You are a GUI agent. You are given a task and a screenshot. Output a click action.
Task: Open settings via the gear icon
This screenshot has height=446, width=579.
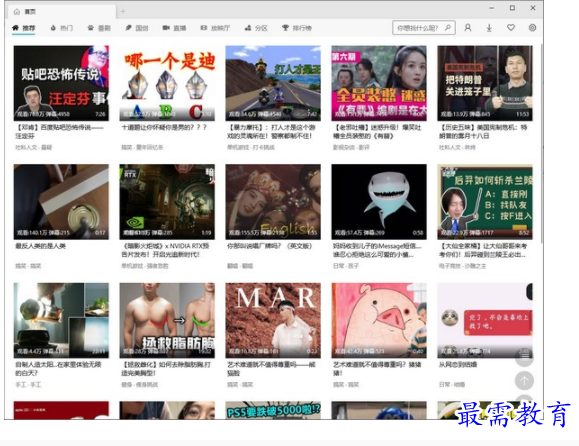pyautogui.click(x=532, y=28)
